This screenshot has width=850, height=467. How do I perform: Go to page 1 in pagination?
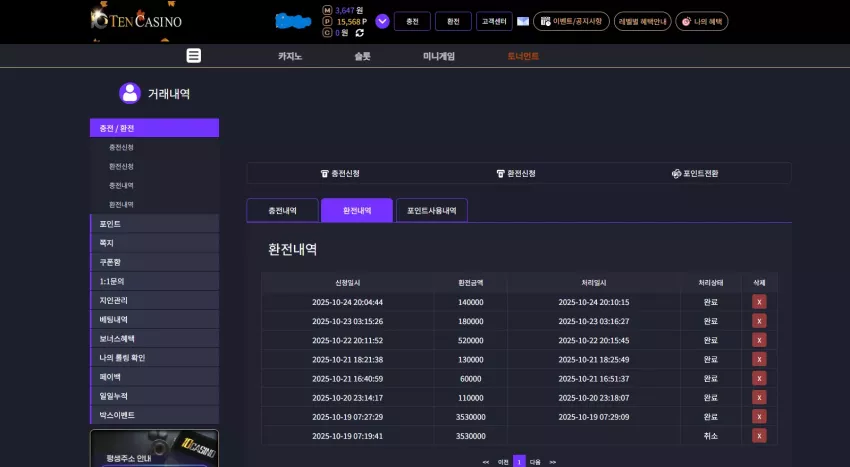click(519, 462)
